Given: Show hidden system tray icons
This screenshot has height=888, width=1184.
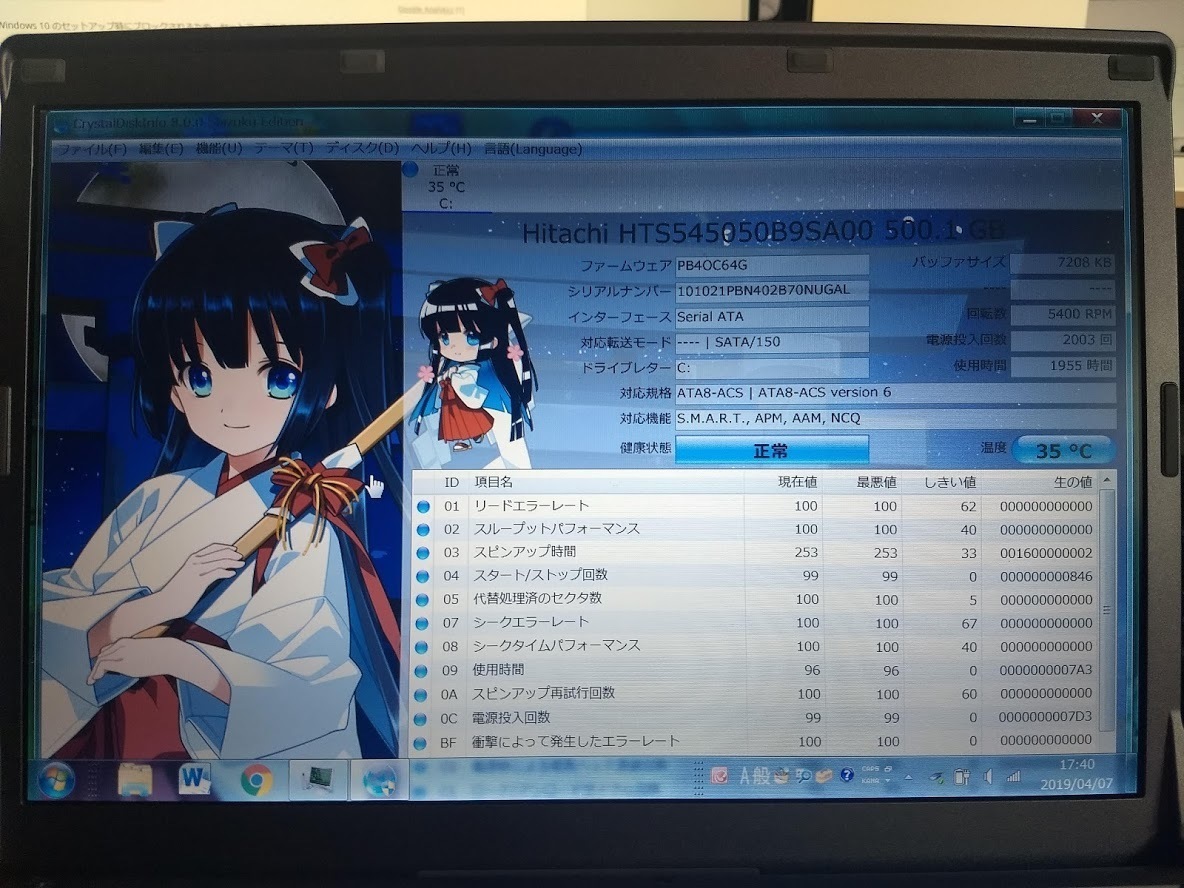Looking at the screenshot, I should (908, 777).
